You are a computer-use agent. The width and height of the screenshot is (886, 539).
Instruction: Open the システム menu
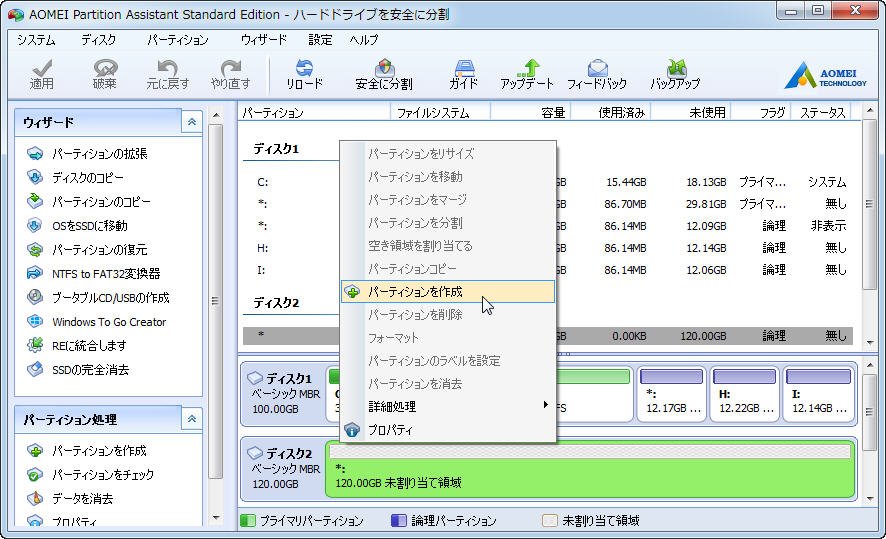pos(36,40)
